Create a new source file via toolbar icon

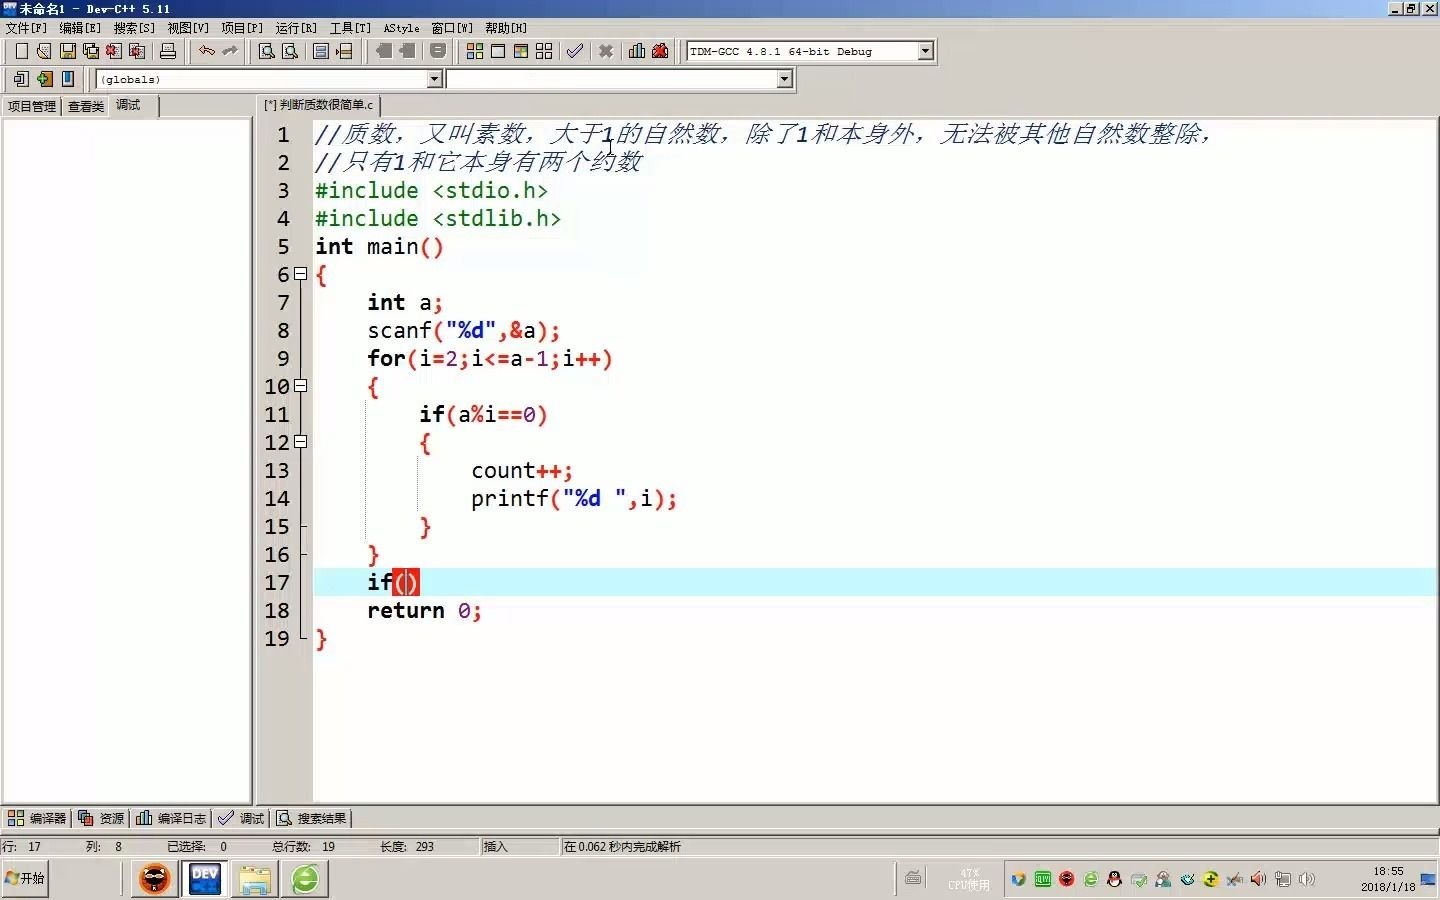21,51
